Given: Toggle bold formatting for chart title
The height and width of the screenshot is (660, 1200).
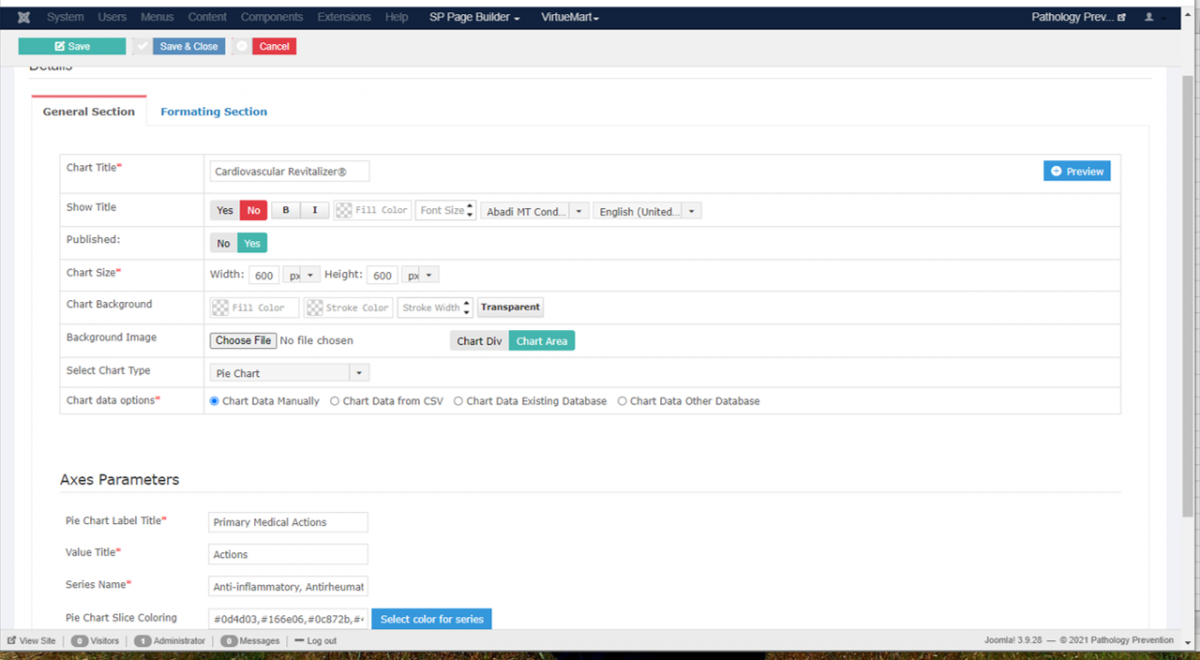Looking at the screenshot, I should (x=286, y=210).
